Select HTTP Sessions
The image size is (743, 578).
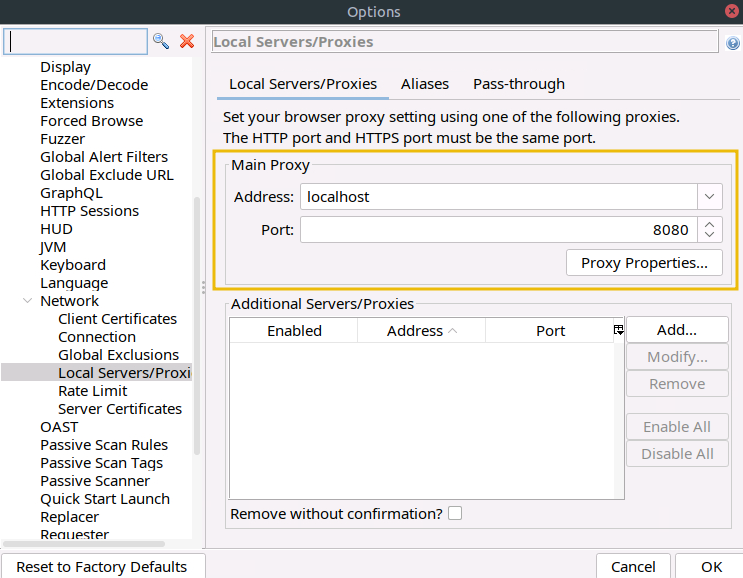90,211
